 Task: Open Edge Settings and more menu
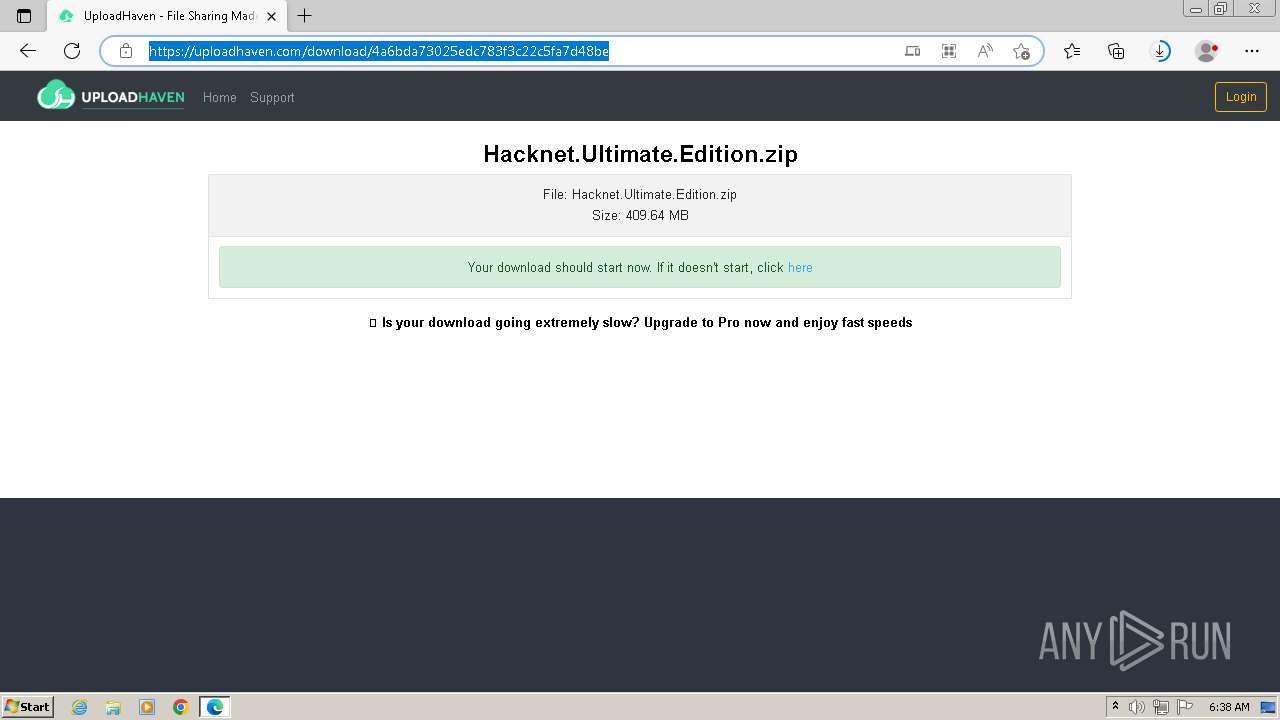(x=1252, y=51)
